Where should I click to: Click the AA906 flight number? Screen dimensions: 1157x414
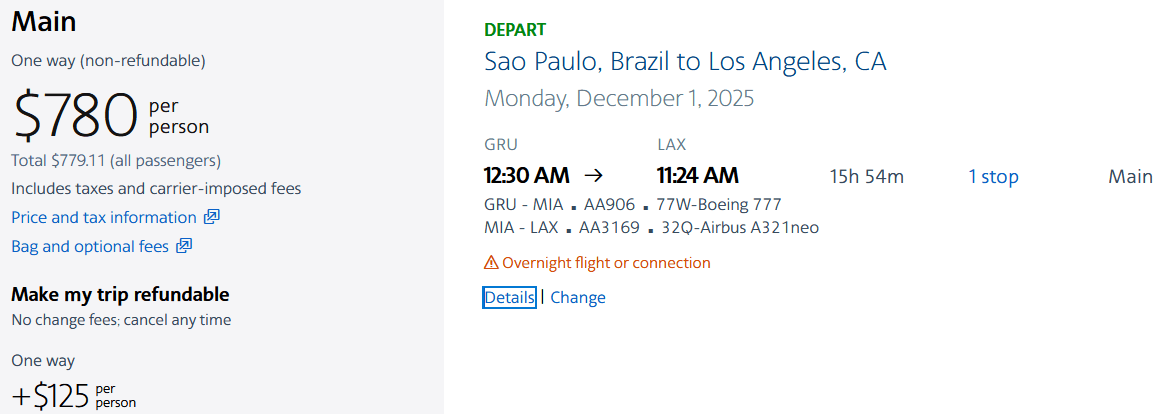click(x=609, y=204)
